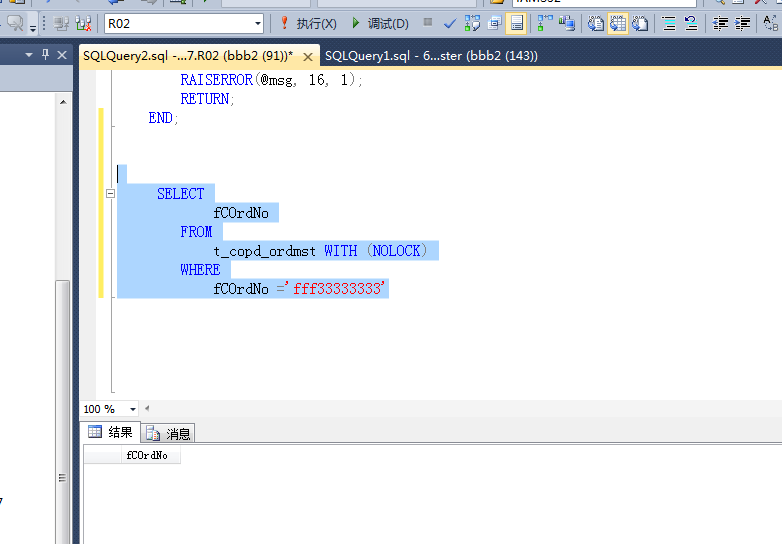Open the 结果 results tab
782x544 pixels.
tap(111, 432)
